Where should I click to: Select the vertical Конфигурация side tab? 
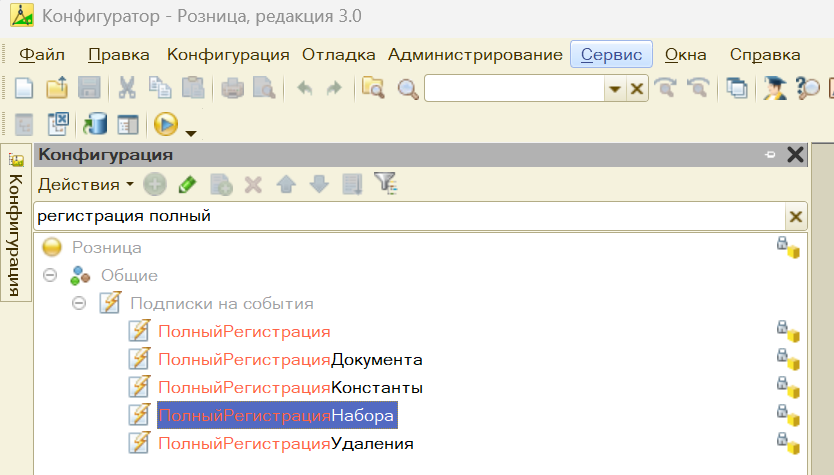pos(16,222)
